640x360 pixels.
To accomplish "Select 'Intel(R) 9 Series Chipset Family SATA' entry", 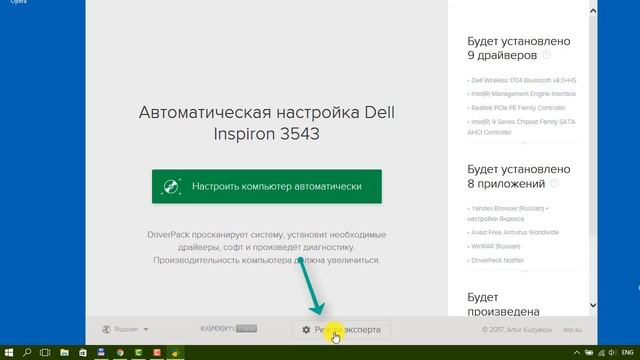I will click(521, 127).
